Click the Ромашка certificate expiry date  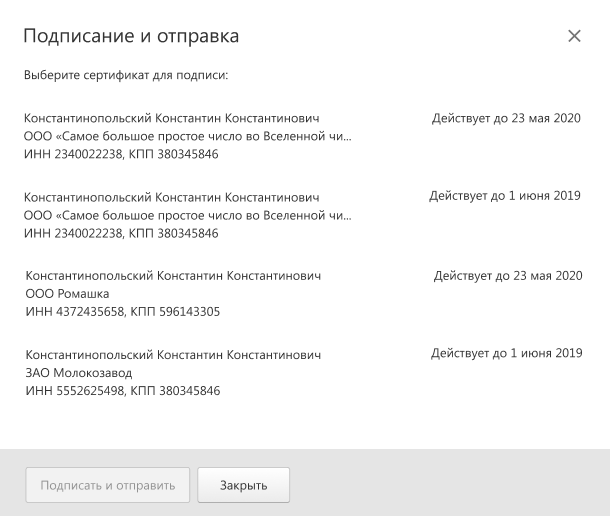(x=508, y=276)
